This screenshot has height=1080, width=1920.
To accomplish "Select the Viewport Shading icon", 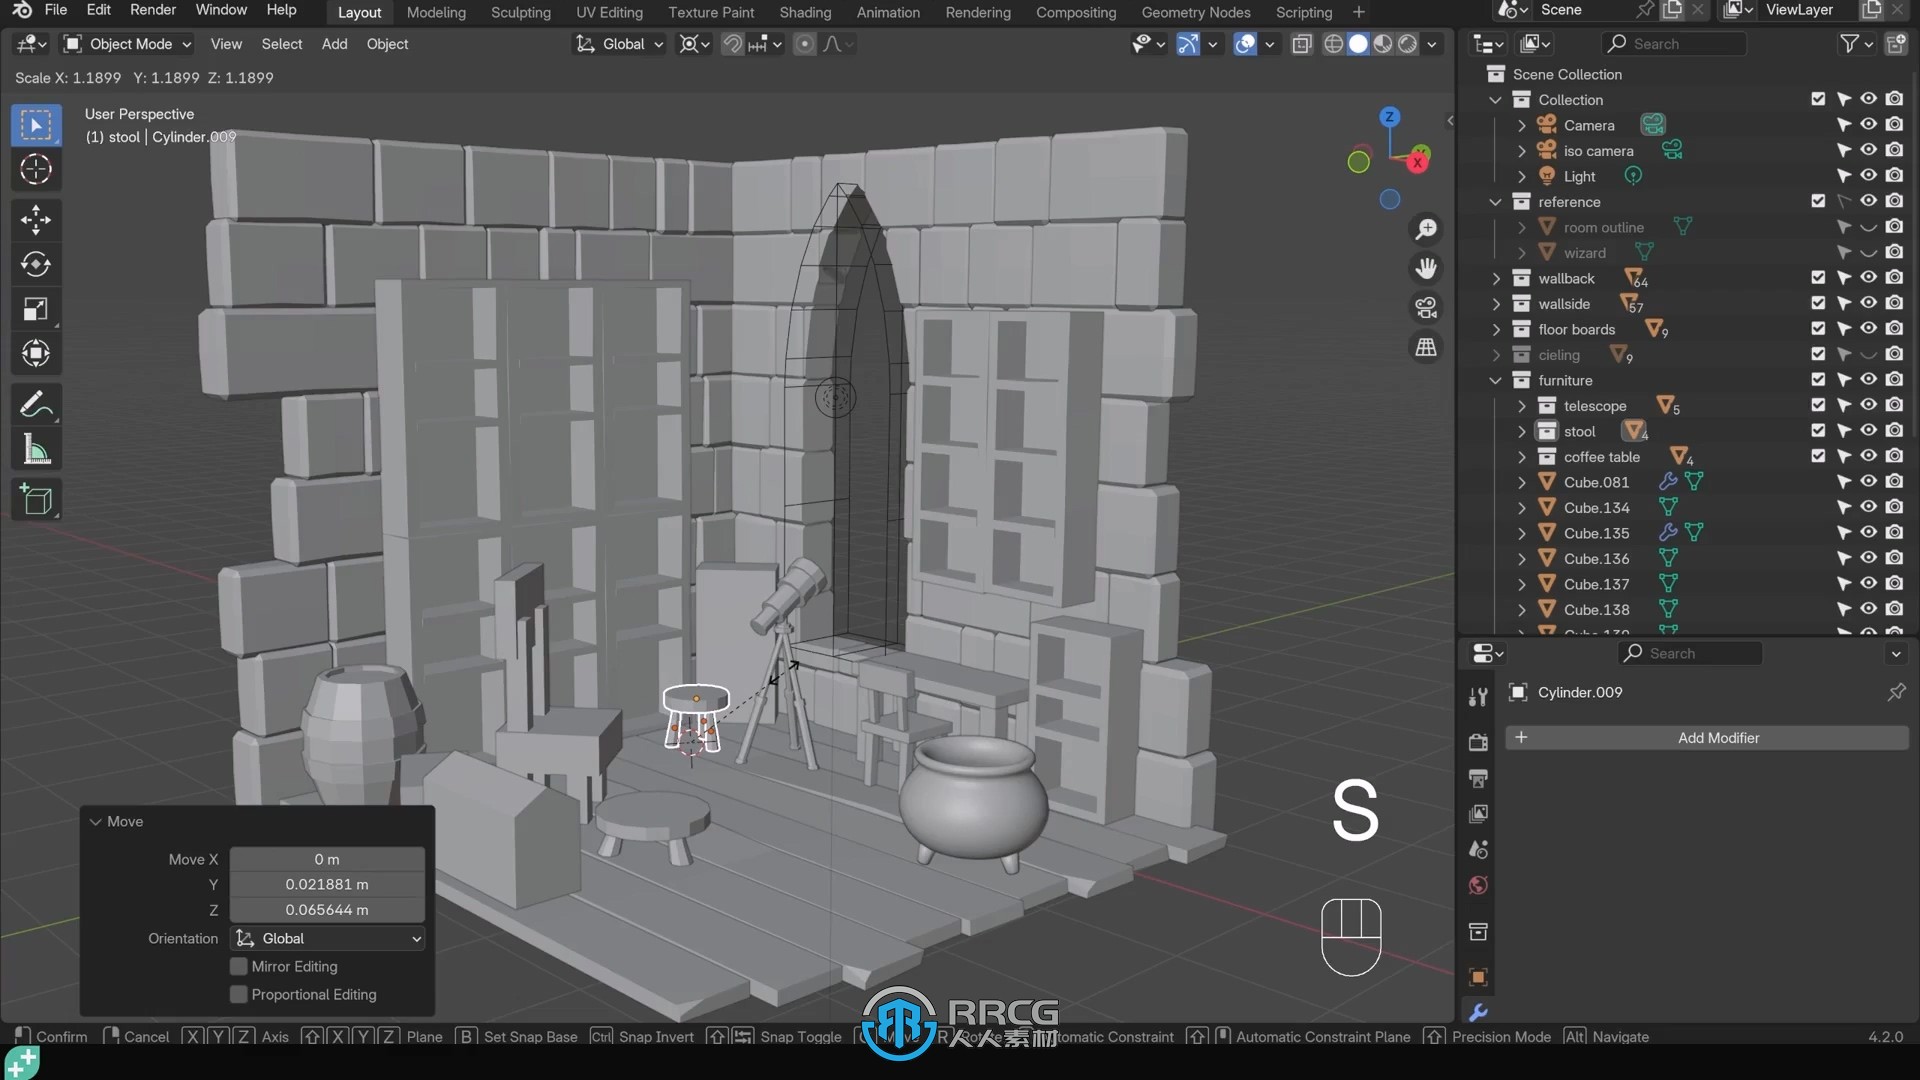I will 1357,42.
